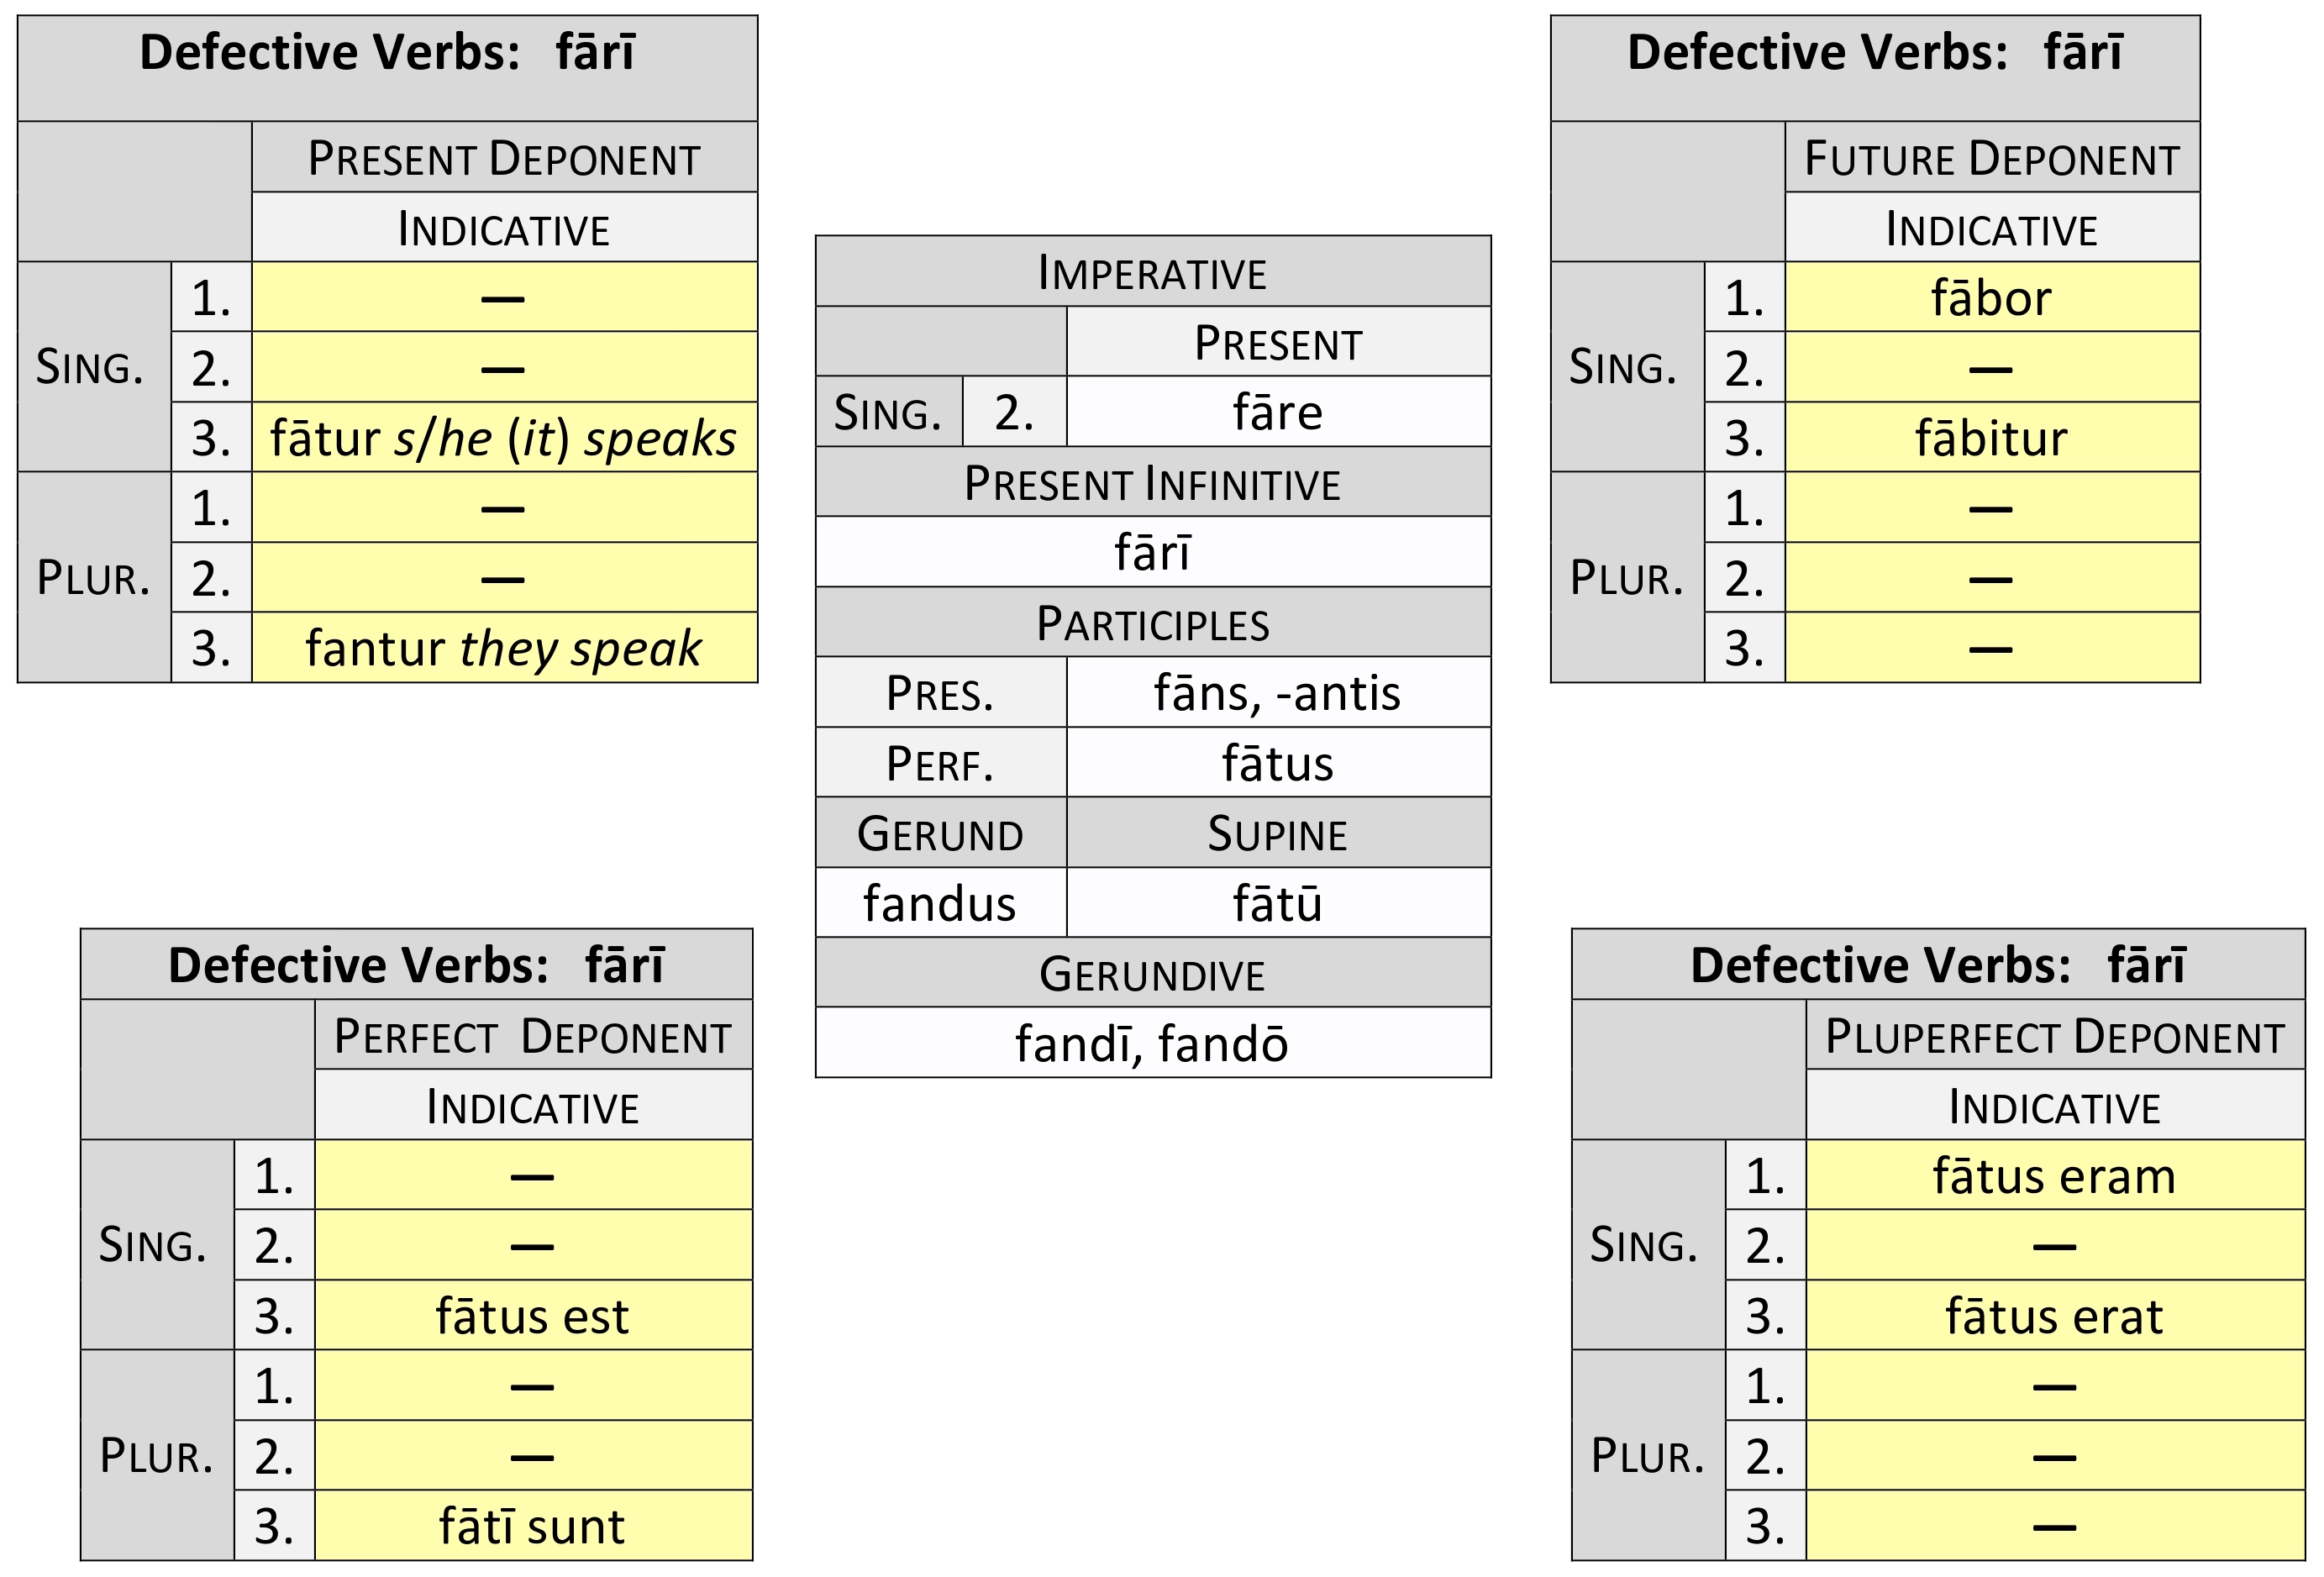
Task: Click the 'Future Deponent' column header
Action: click(x=1991, y=158)
